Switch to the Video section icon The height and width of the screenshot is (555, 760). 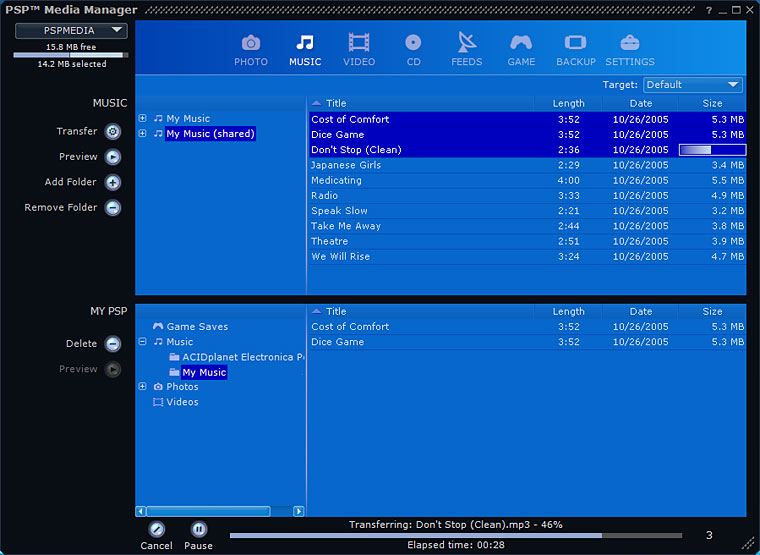tap(358, 43)
